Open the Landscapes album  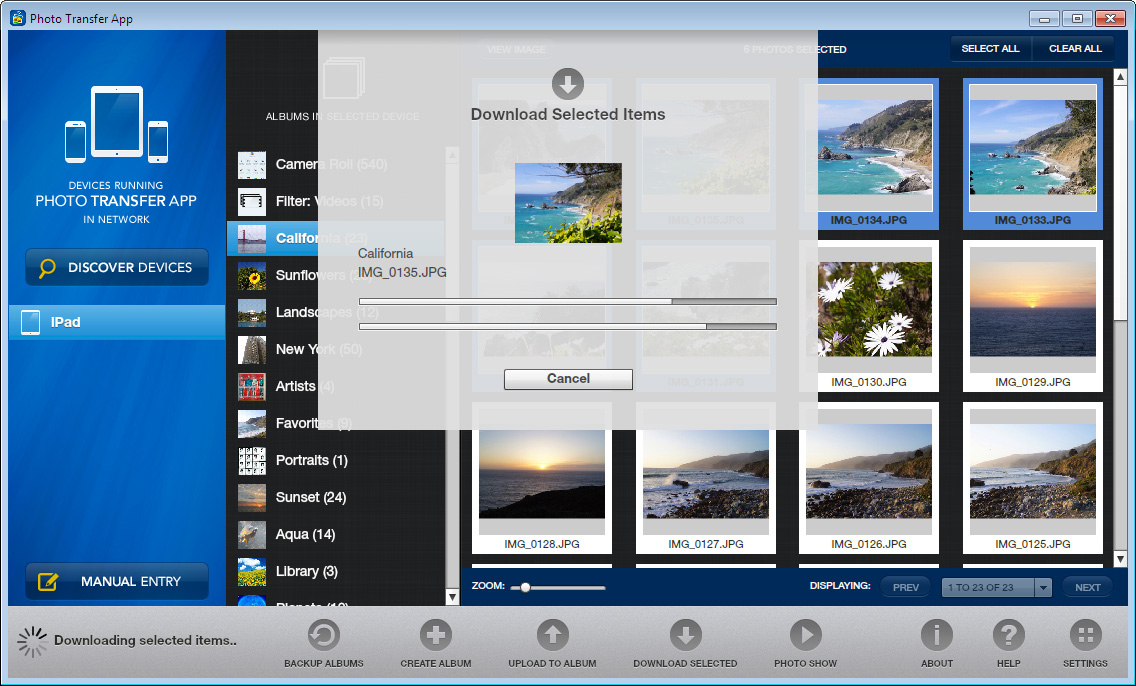pyautogui.click(x=337, y=312)
